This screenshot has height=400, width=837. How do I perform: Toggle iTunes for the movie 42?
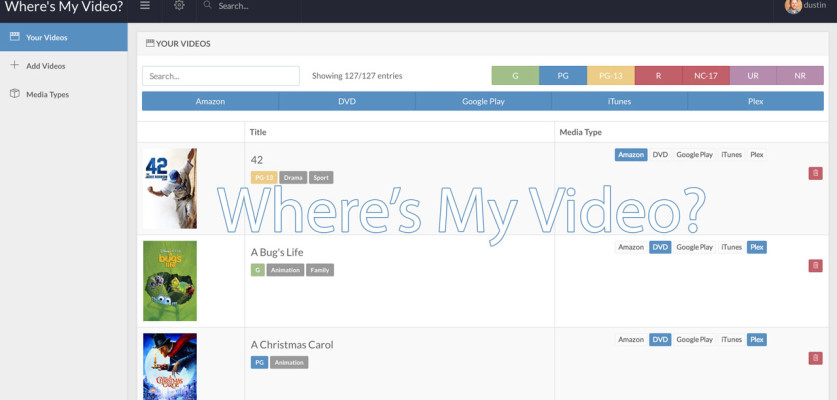(731, 154)
